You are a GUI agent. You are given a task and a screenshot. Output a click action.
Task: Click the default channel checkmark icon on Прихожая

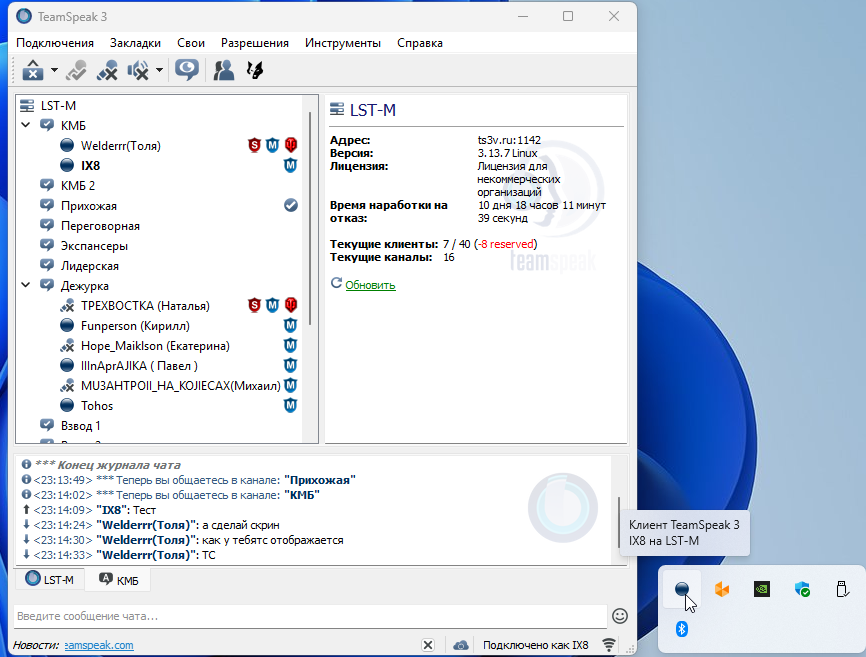pos(291,205)
